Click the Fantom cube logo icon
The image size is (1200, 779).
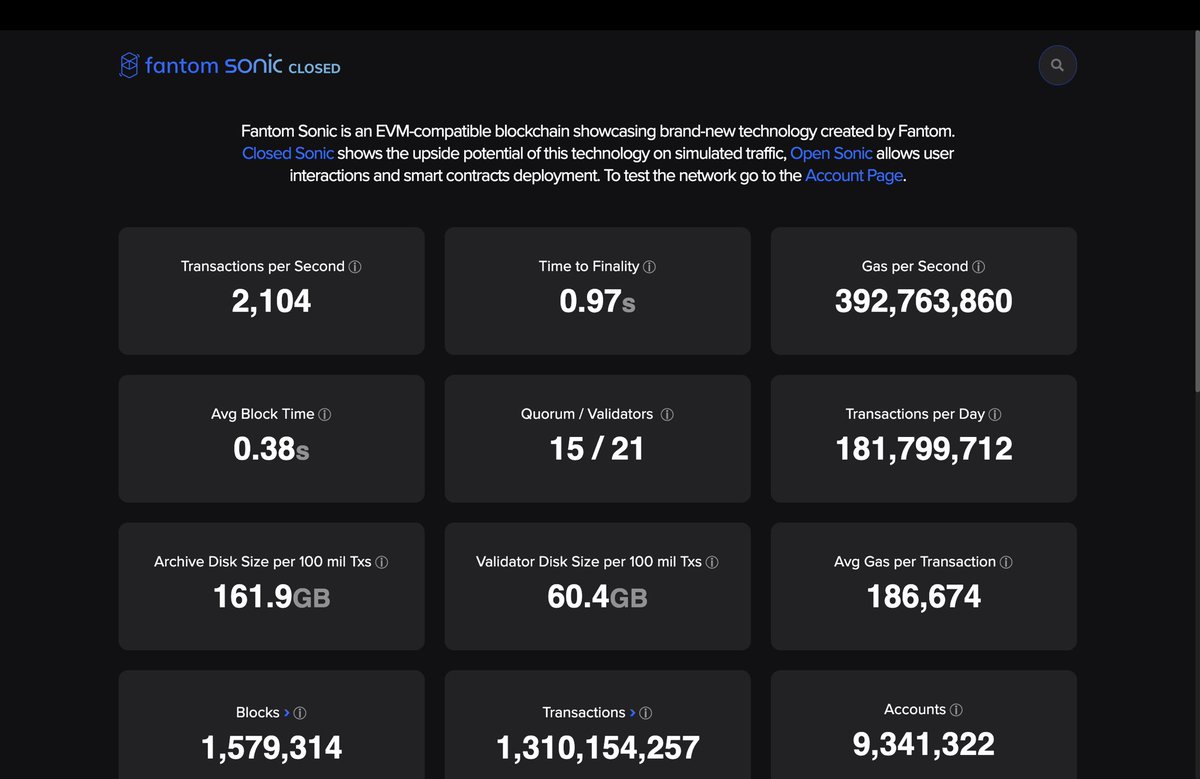[129, 66]
